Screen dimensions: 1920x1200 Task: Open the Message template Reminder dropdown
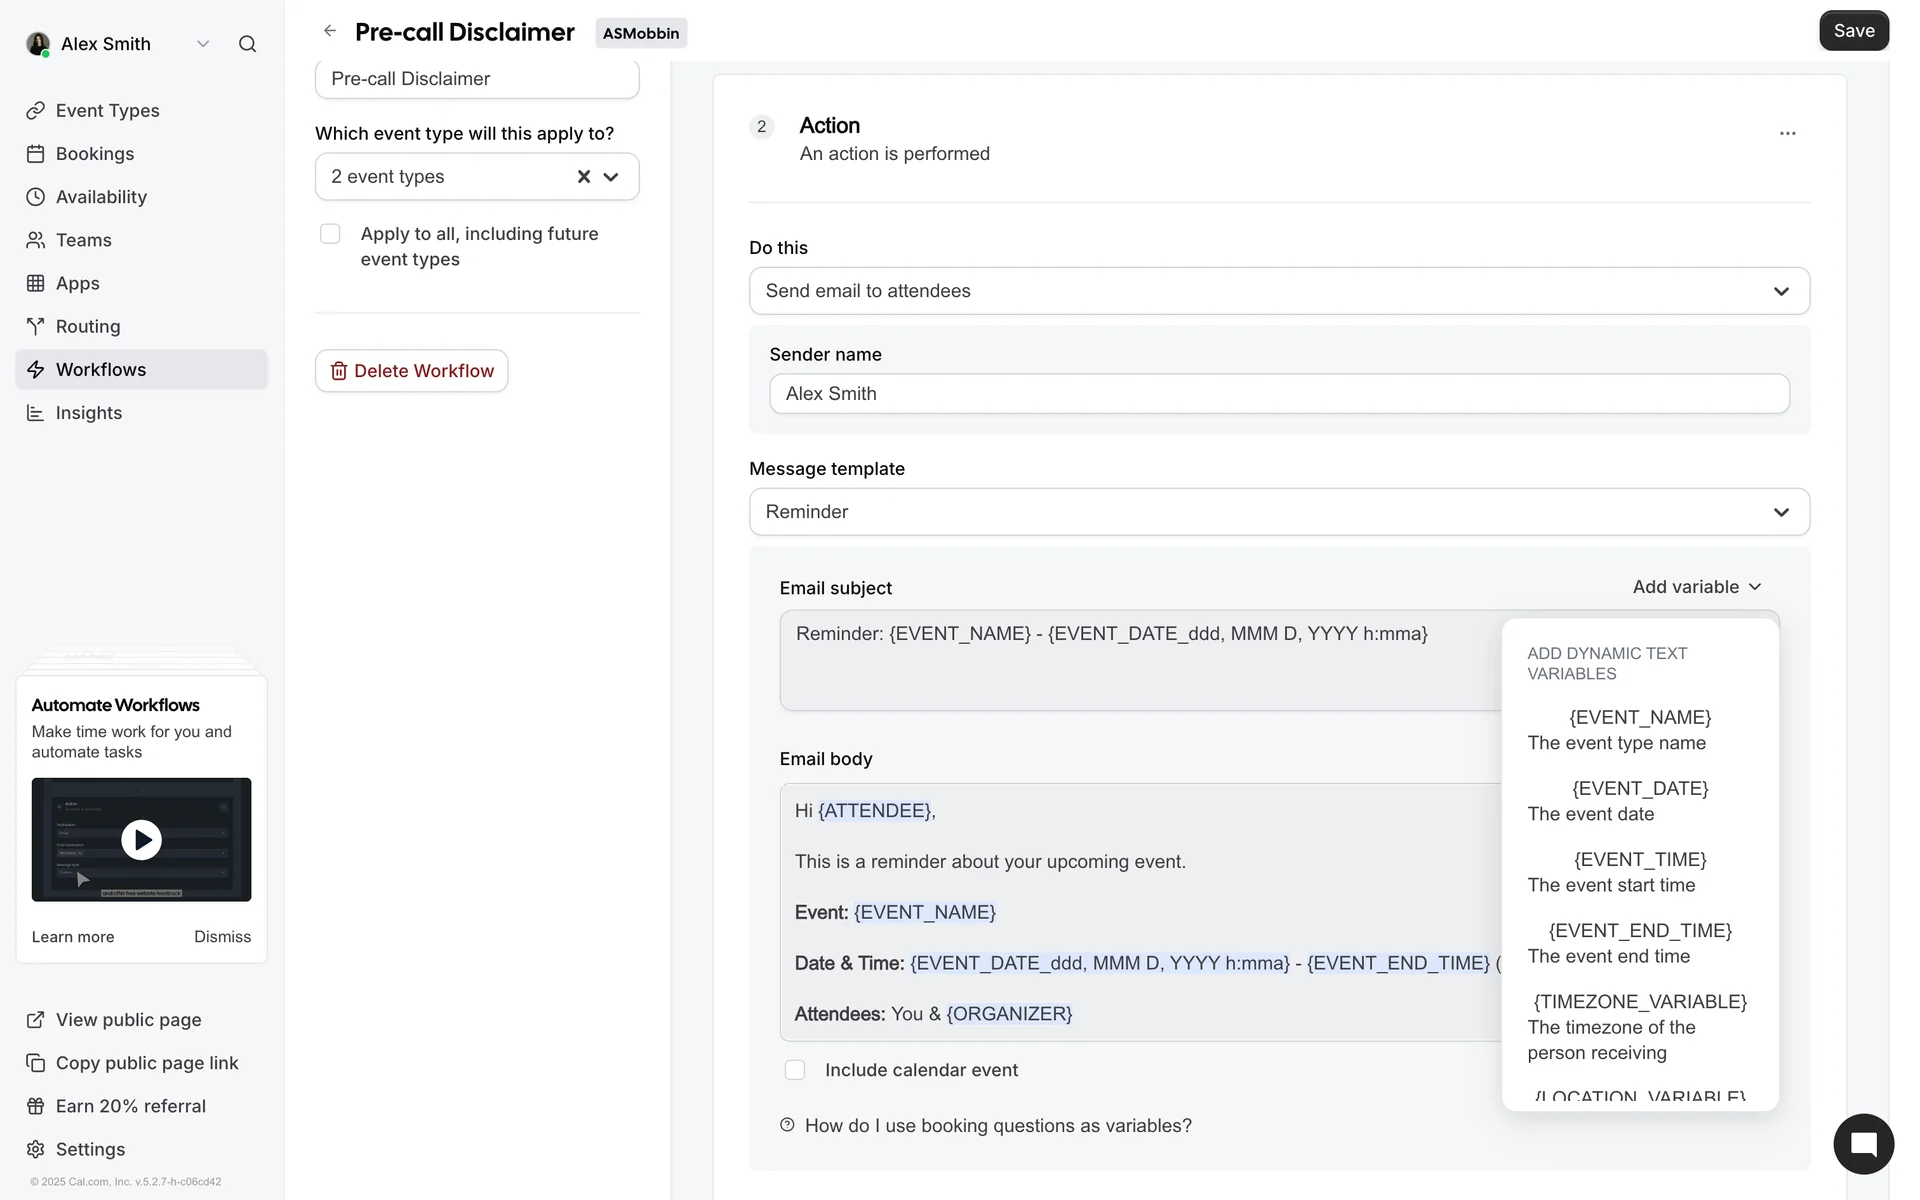tap(1279, 512)
